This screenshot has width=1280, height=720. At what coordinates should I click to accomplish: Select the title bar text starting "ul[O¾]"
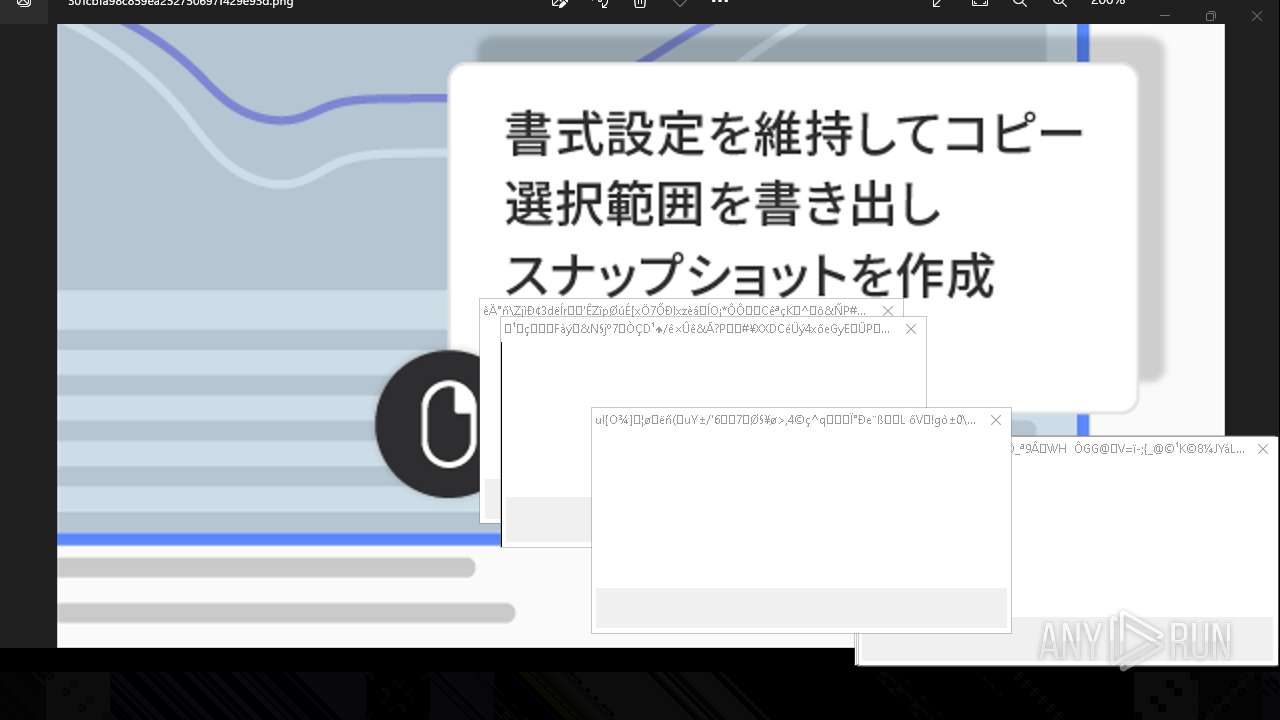click(785, 420)
